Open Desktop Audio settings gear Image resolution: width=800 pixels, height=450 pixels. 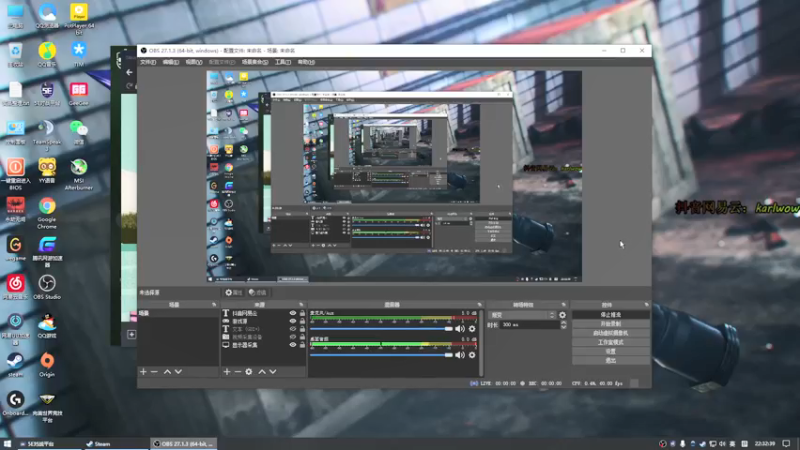[472, 355]
